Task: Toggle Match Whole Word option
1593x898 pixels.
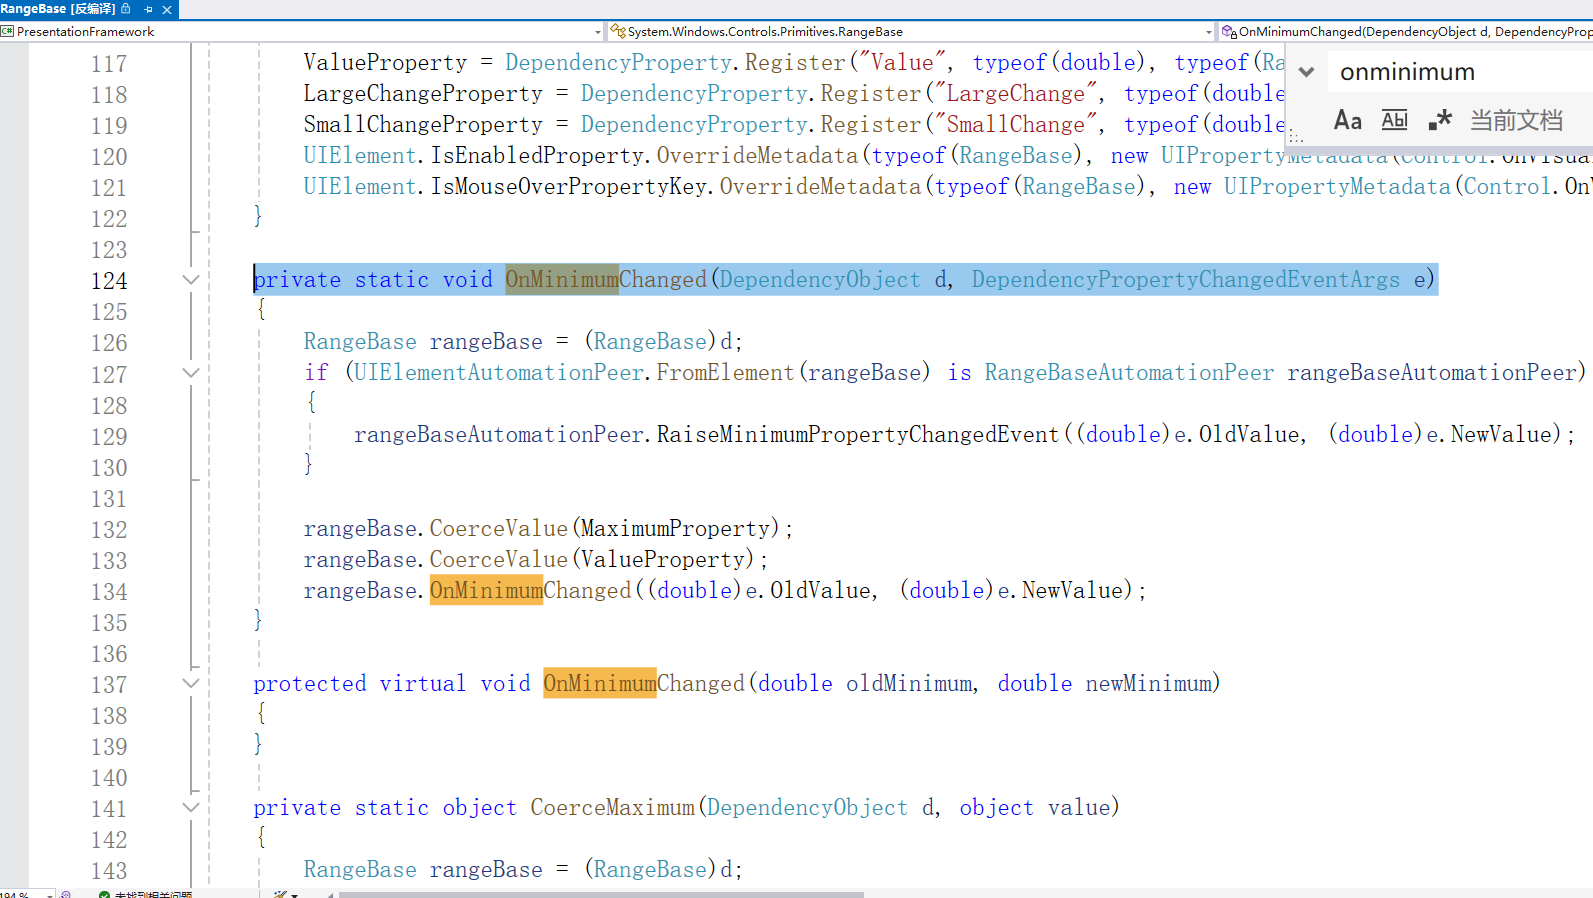Action: [x=1394, y=121]
